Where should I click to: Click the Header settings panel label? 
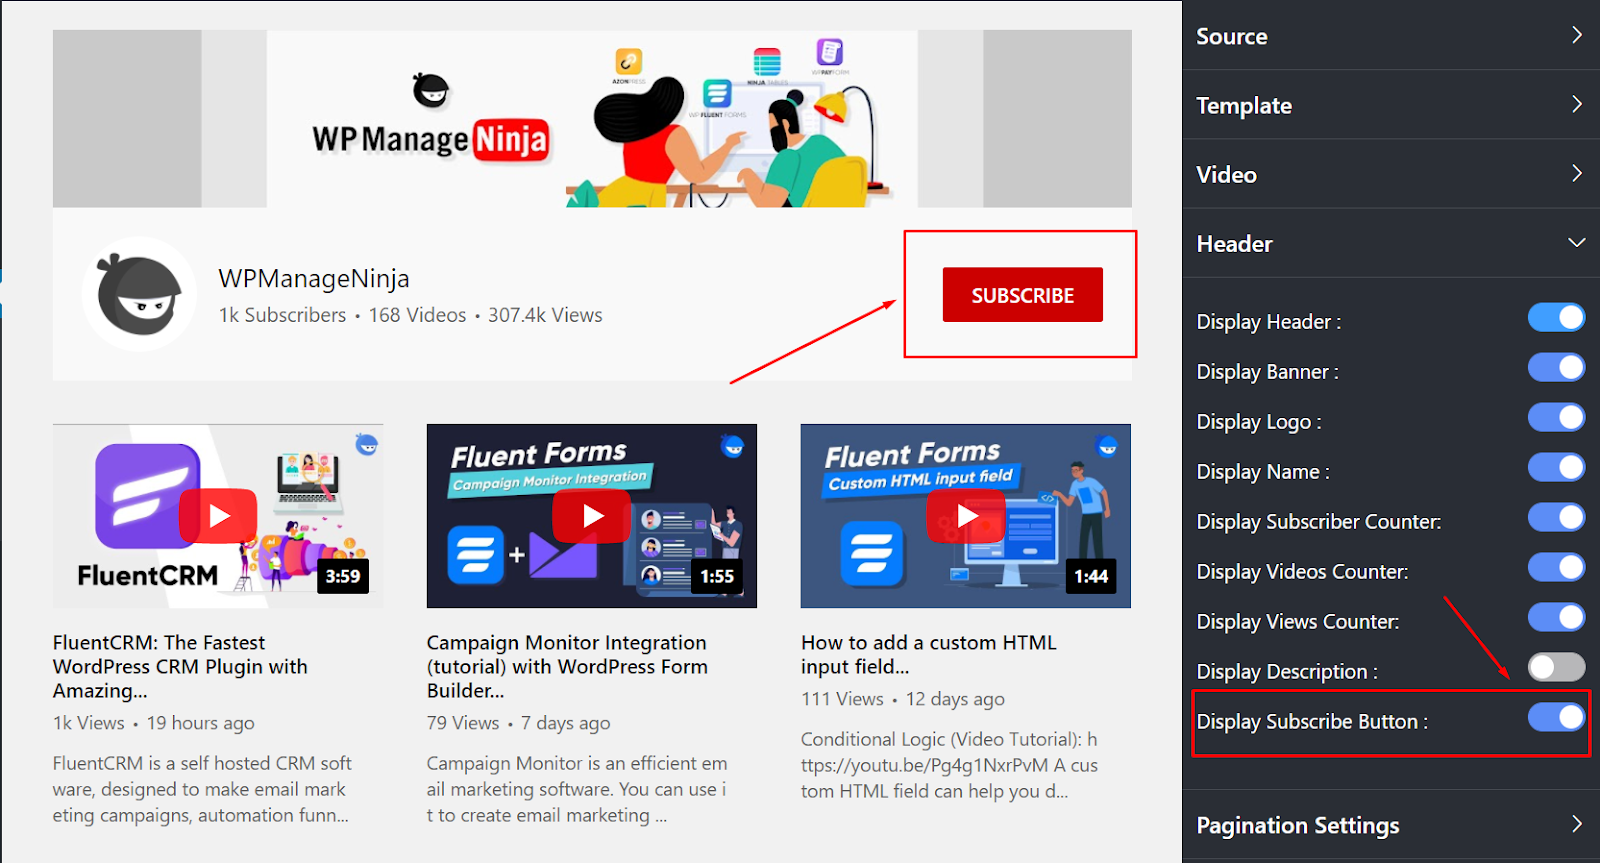click(x=1234, y=244)
